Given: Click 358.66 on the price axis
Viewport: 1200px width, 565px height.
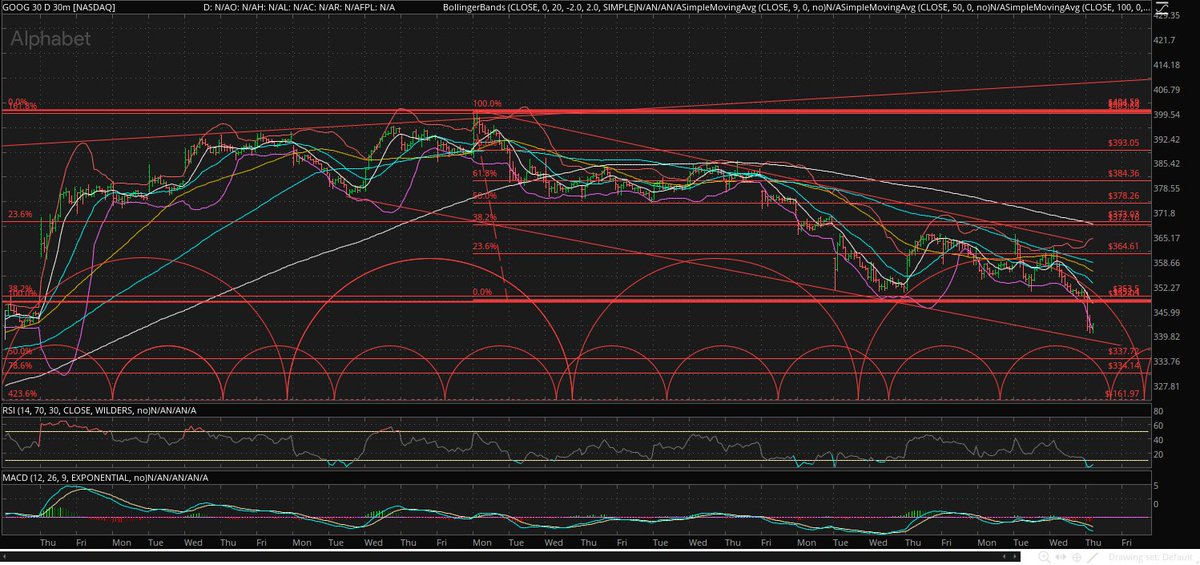Looking at the screenshot, I should (x=1168, y=263).
